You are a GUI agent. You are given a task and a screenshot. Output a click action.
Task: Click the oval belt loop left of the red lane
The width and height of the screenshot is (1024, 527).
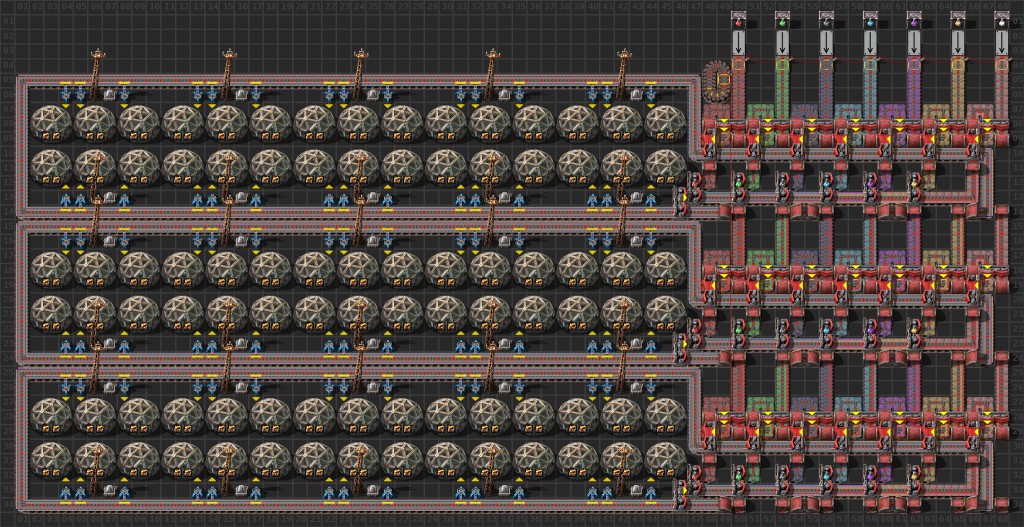716,80
